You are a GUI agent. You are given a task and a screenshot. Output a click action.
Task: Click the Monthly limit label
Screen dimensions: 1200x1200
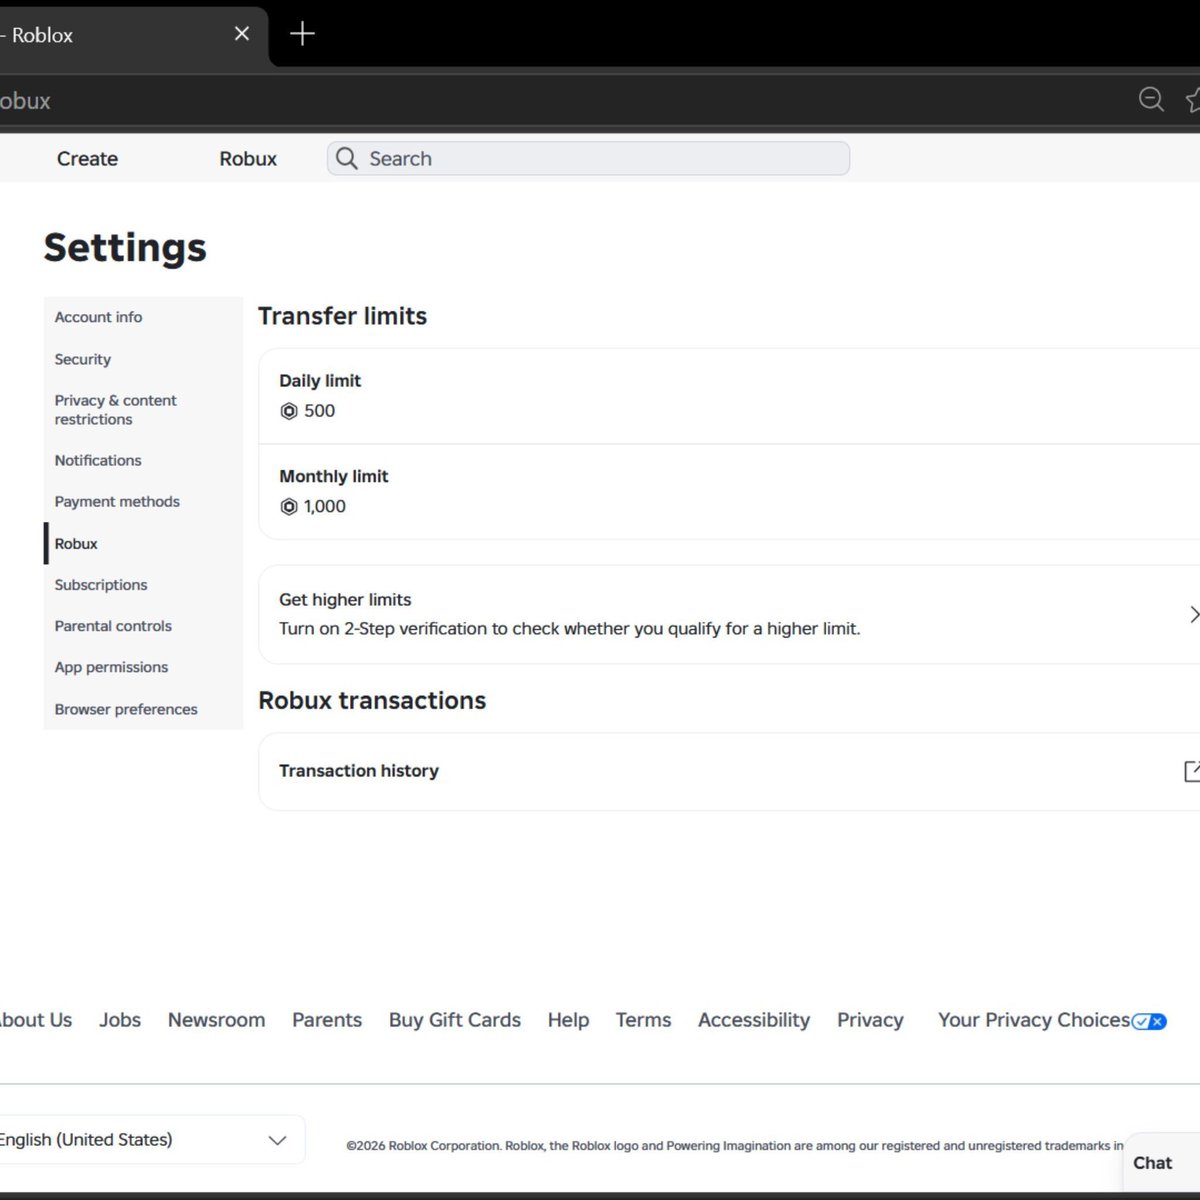click(334, 477)
